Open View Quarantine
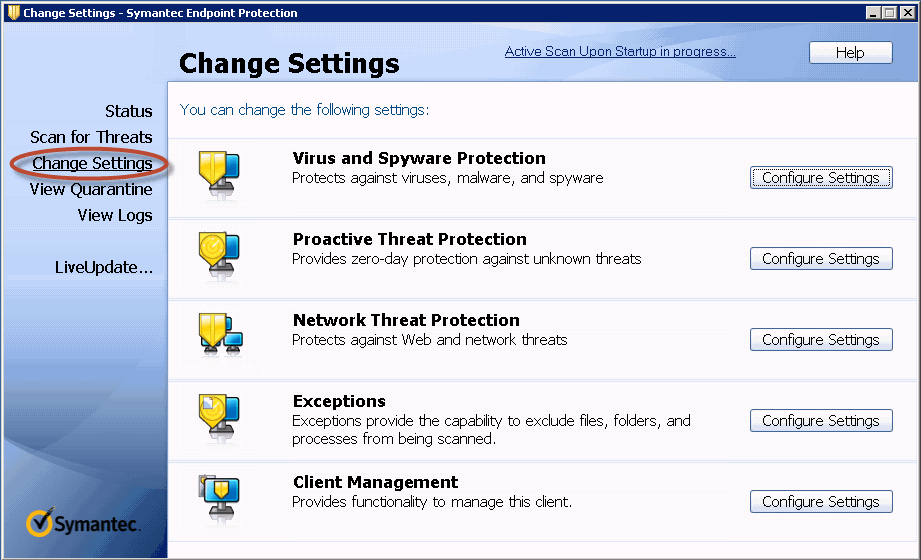This screenshot has width=921, height=560. click(x=91, y=189)
